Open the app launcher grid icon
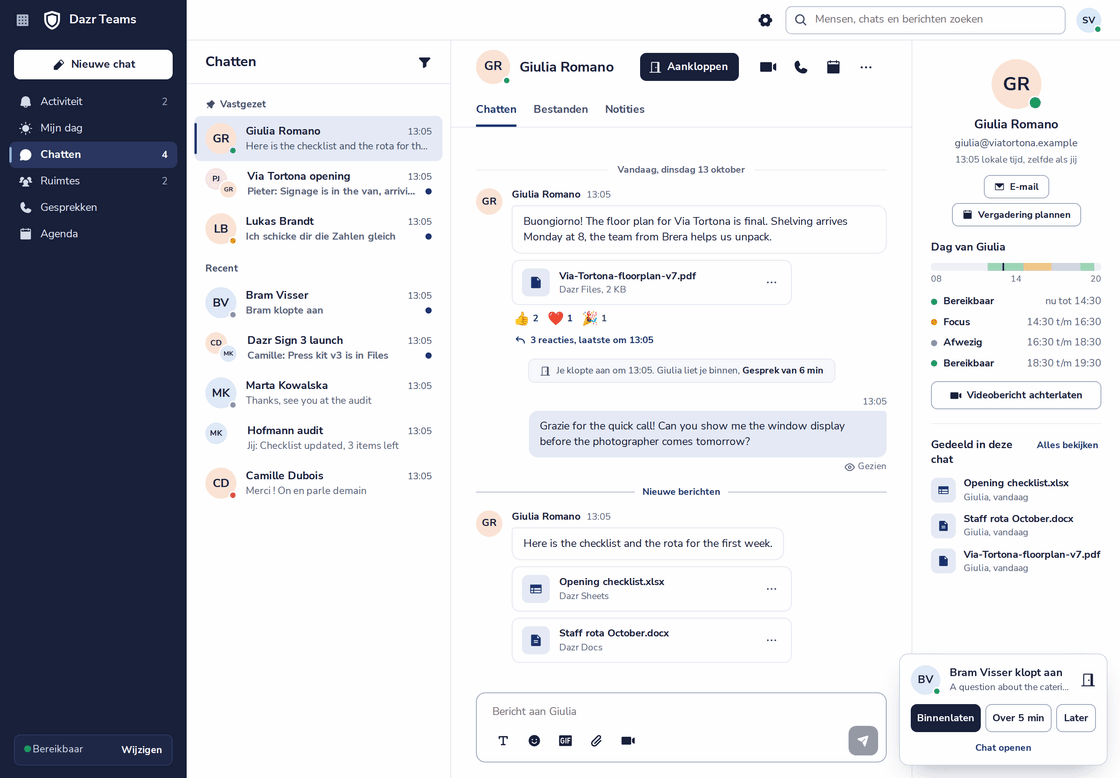 coord(23,20)
